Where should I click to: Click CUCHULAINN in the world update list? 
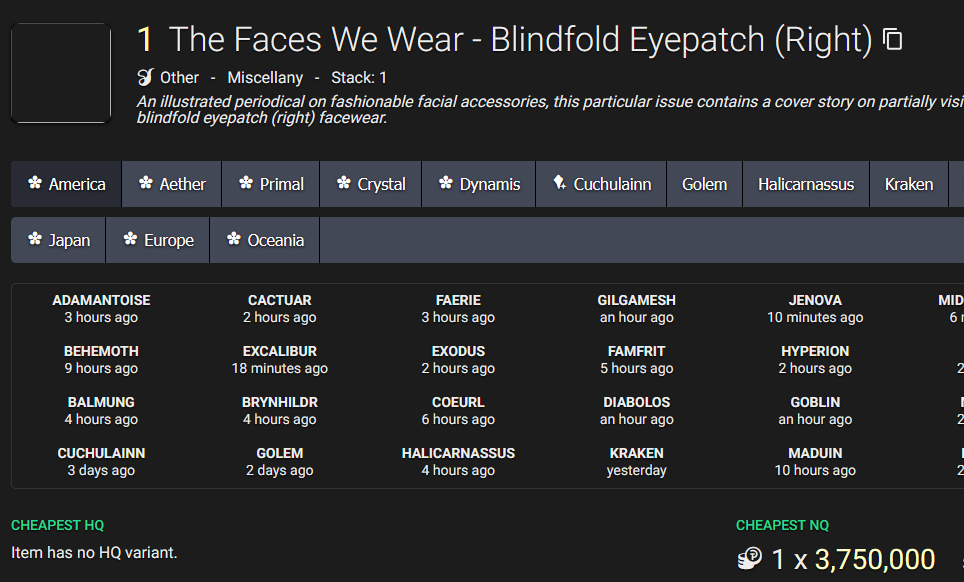[x=101, y=462]
